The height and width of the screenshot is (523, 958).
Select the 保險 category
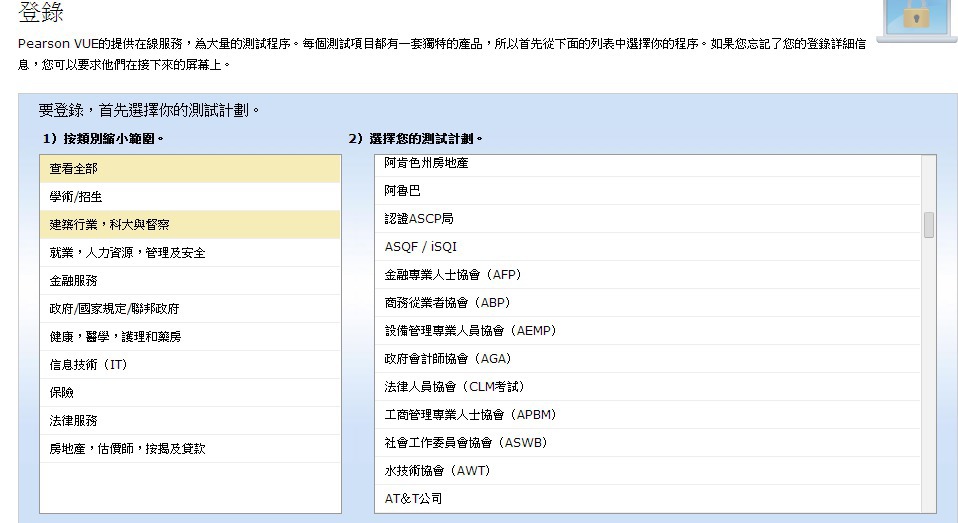coord(190,393)
